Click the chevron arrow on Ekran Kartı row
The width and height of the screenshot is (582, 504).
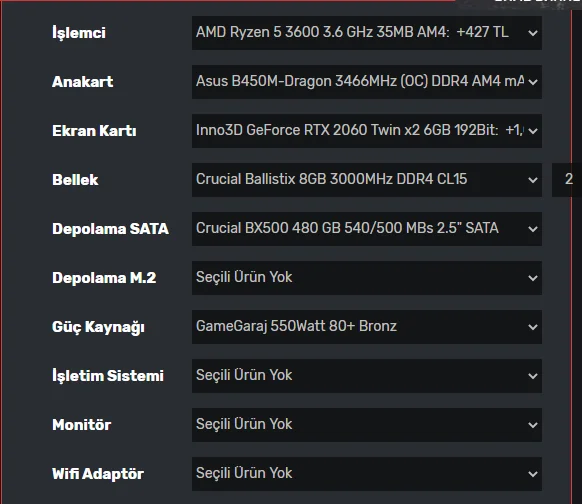click(x=533, y=131)
